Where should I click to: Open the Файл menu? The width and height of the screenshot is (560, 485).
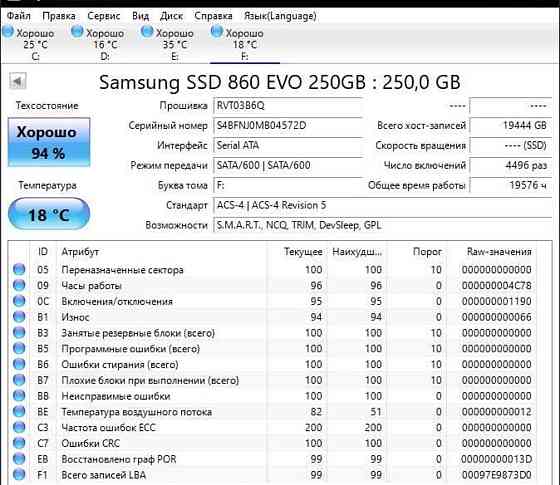tap(19, 16)
